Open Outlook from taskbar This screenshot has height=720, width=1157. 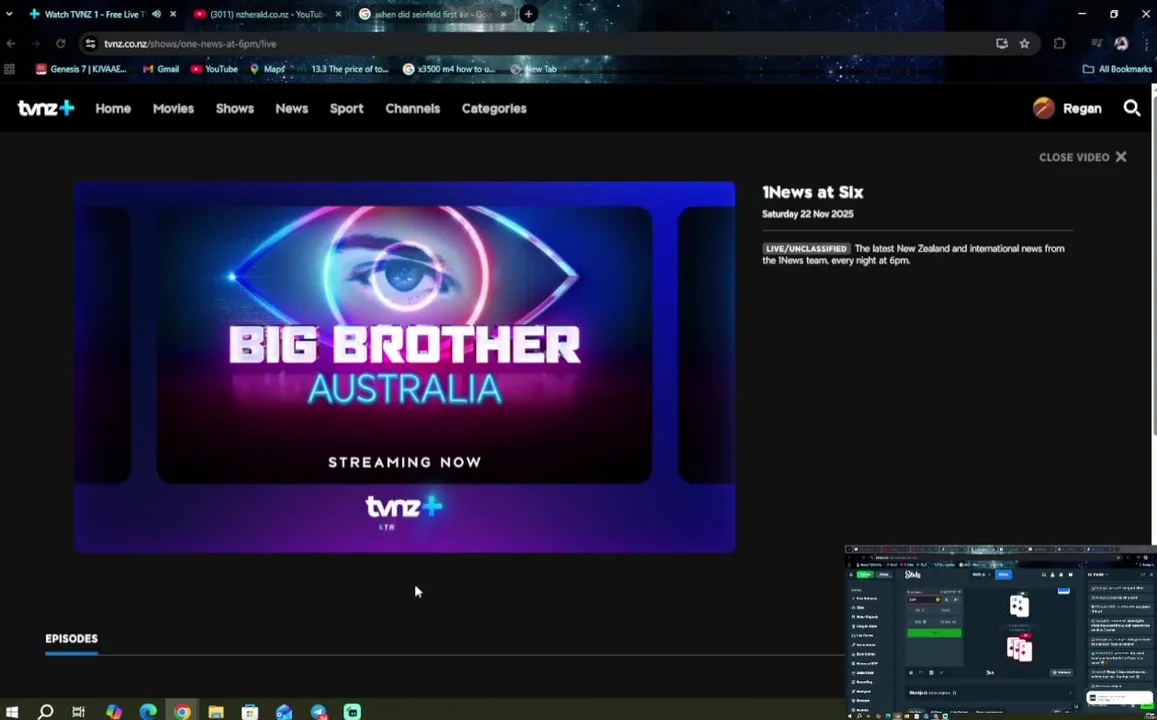(x=284, y=711)
